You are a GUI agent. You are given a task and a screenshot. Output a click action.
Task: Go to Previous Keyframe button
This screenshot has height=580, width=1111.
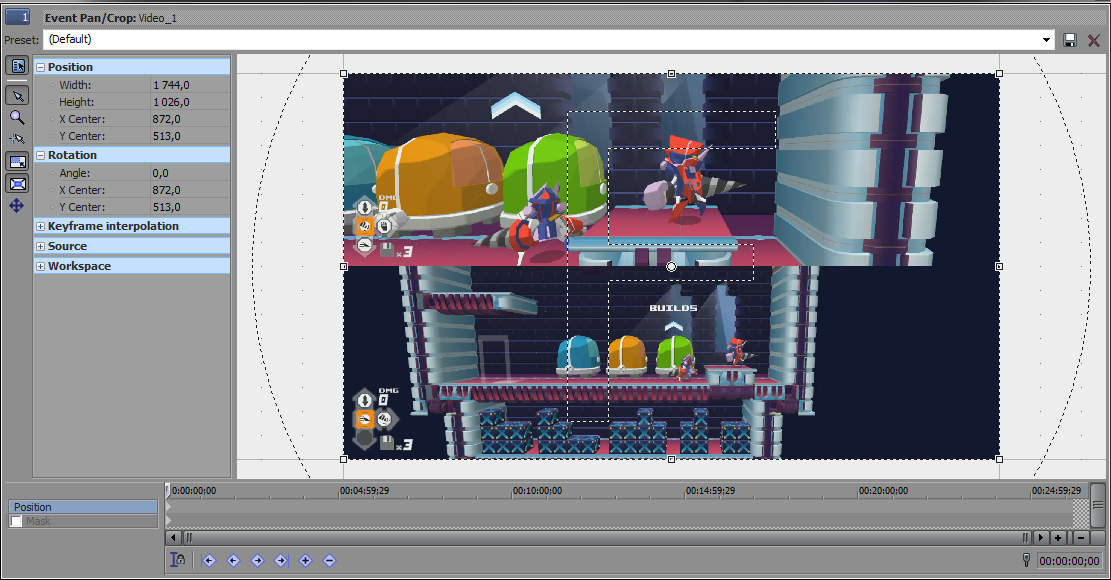tap(233, 560)
